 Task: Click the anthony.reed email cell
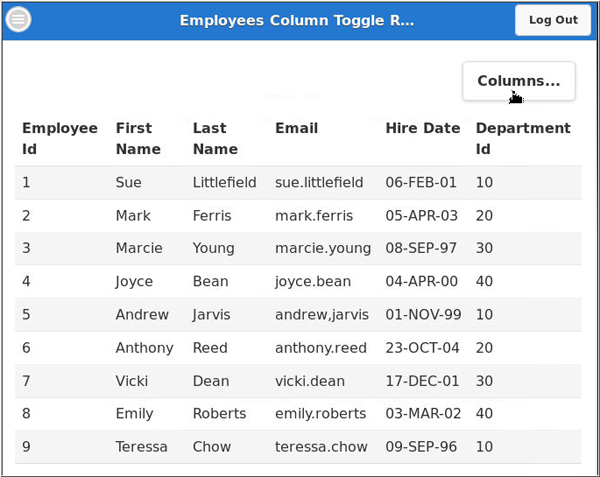(x=320, y=348)
